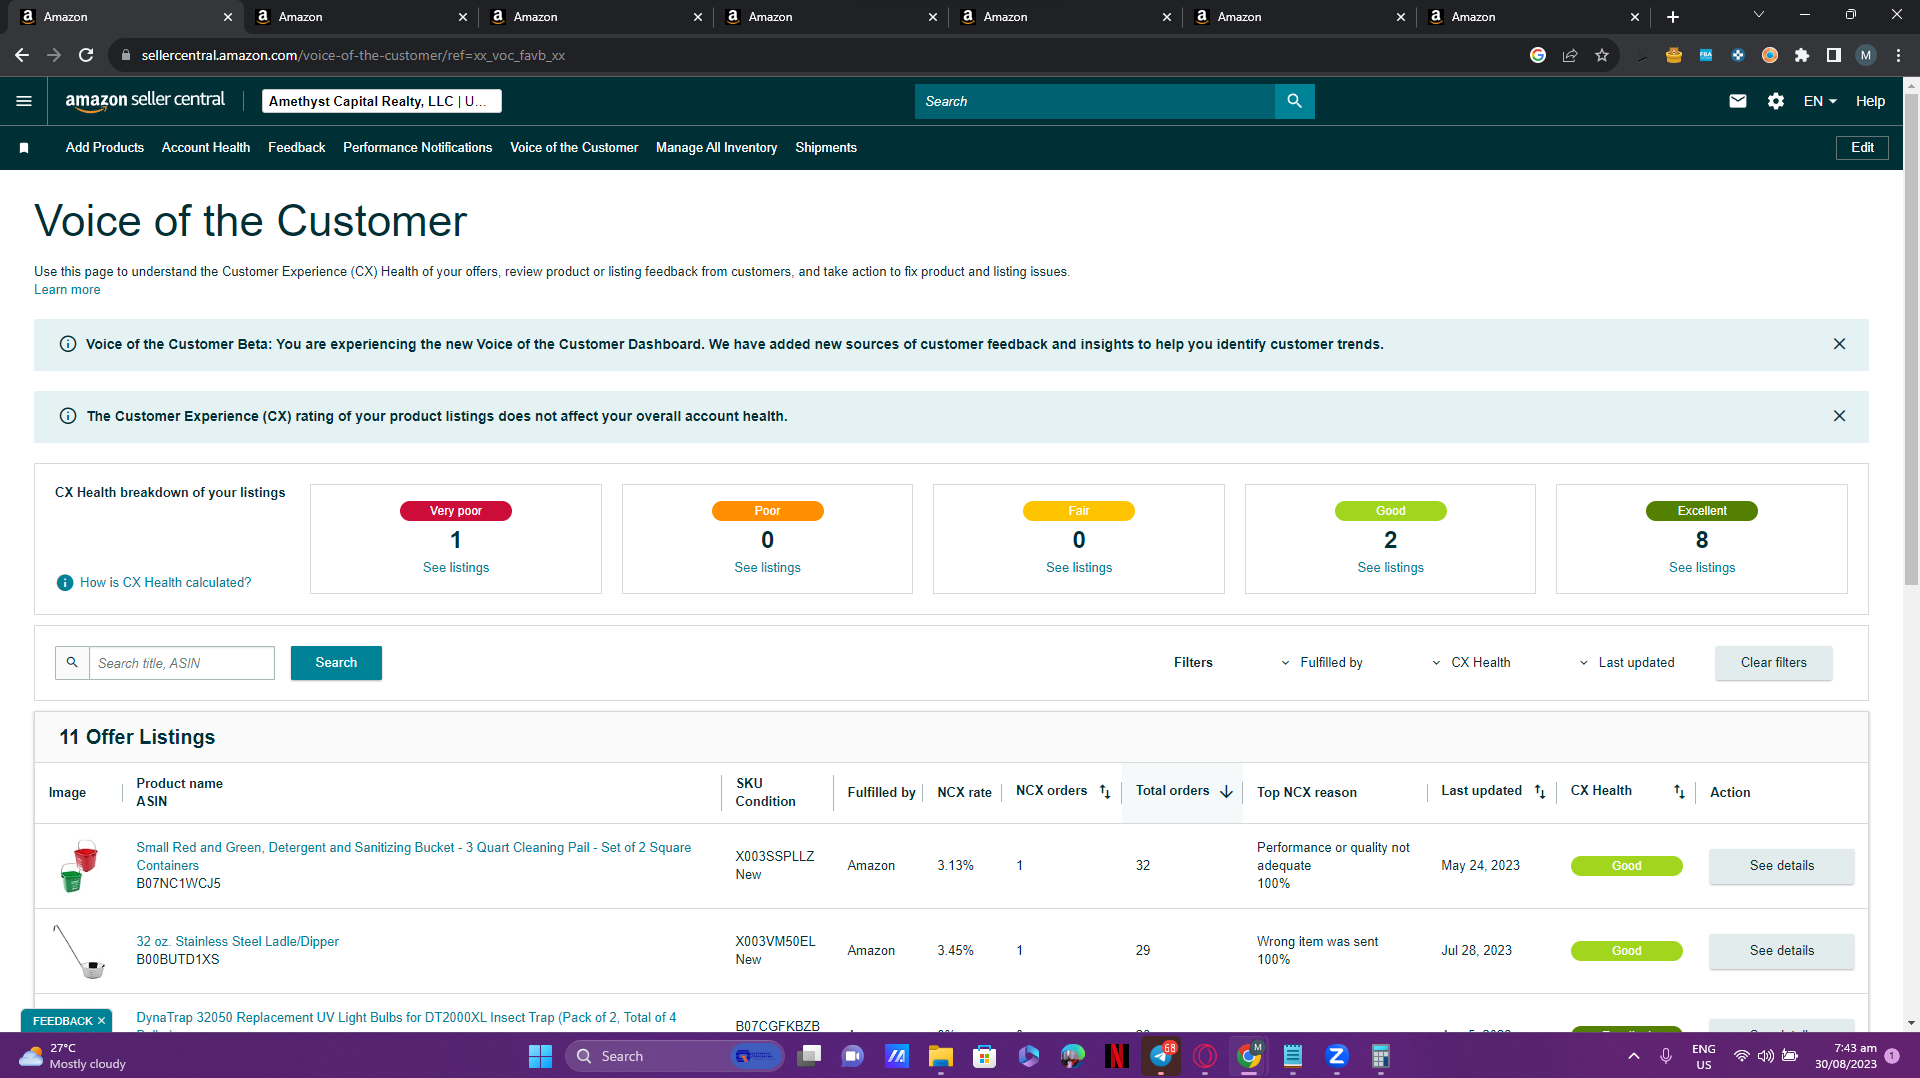Open a new browser tab with plus
The height and width of the screenshot is (1078, 1920).
1673,17
